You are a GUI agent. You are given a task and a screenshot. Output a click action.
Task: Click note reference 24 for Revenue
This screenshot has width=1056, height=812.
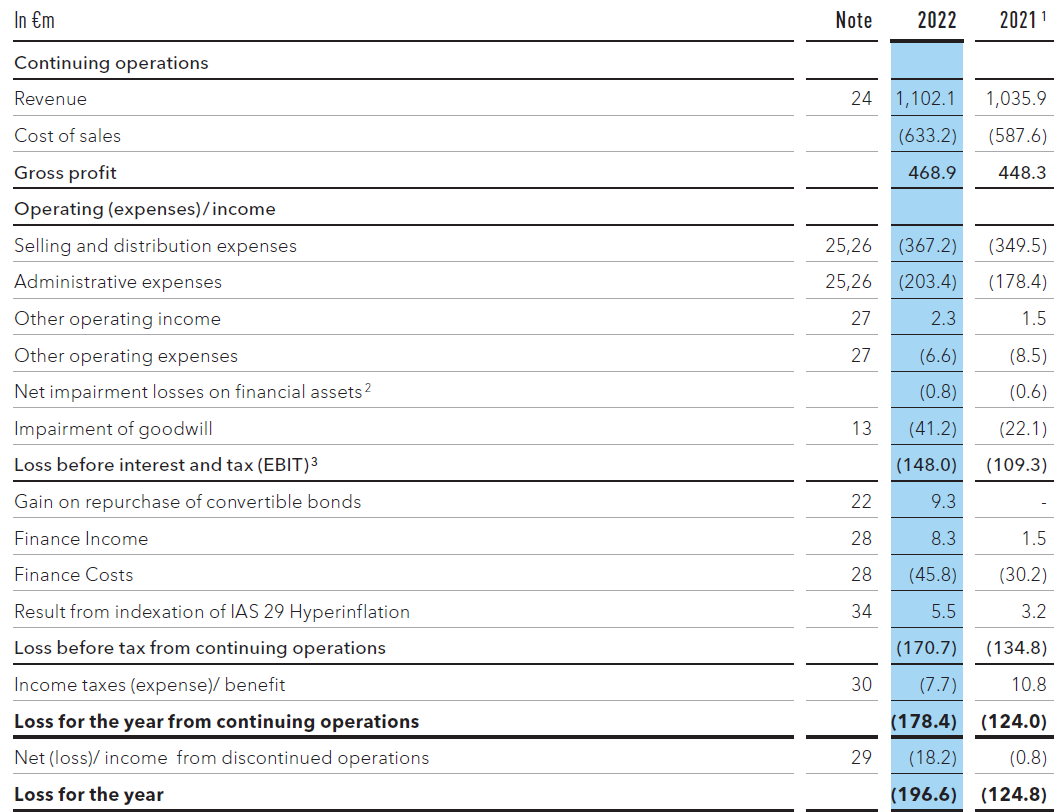861,99
